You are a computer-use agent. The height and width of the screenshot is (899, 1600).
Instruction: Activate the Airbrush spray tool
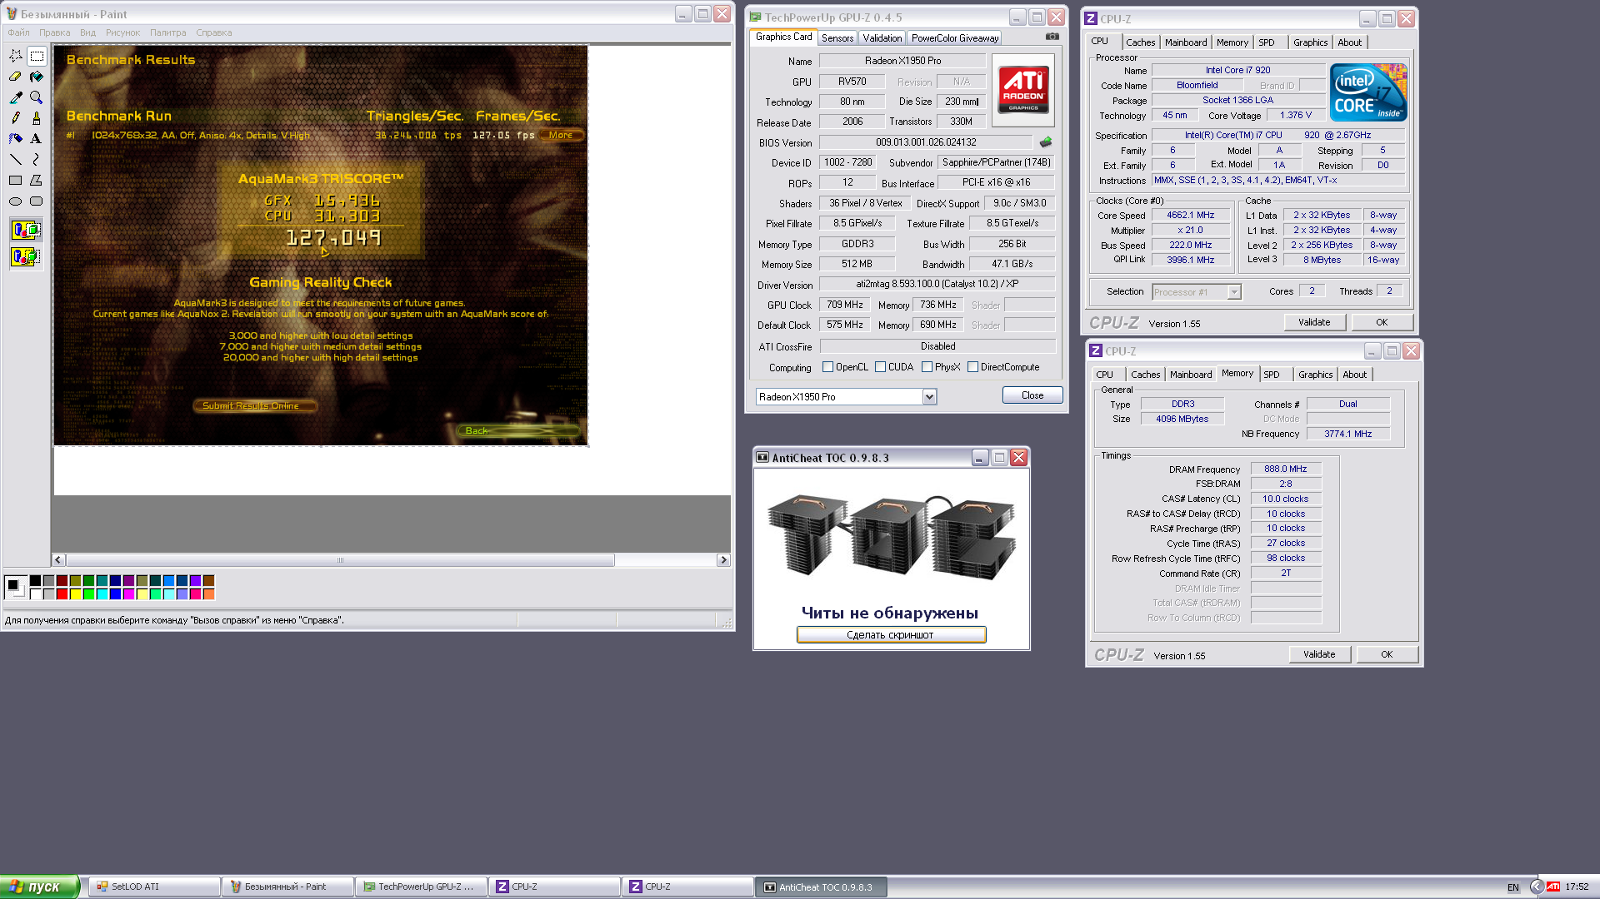pos(15,139)
